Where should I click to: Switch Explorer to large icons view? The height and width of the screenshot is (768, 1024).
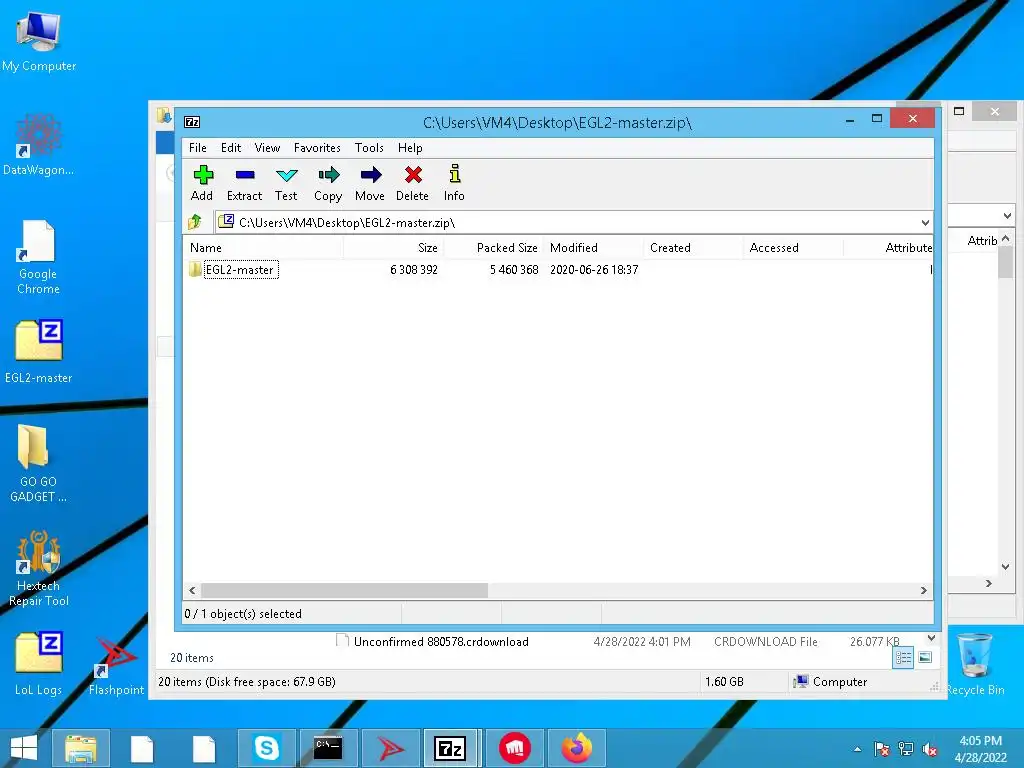pyautogui.click(x=925, y=658)
